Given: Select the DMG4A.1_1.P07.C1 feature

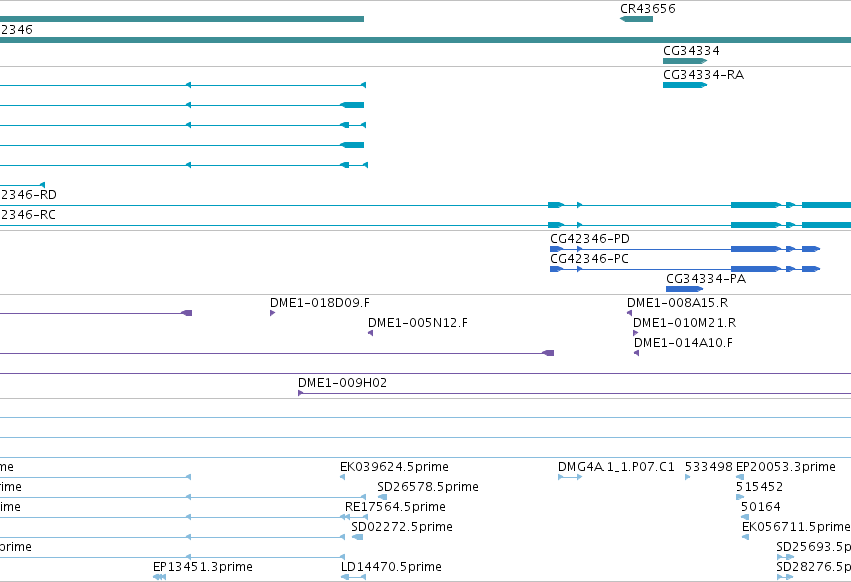Looking at the screenshot, I should pyautogui.click(x=570, y=477).
